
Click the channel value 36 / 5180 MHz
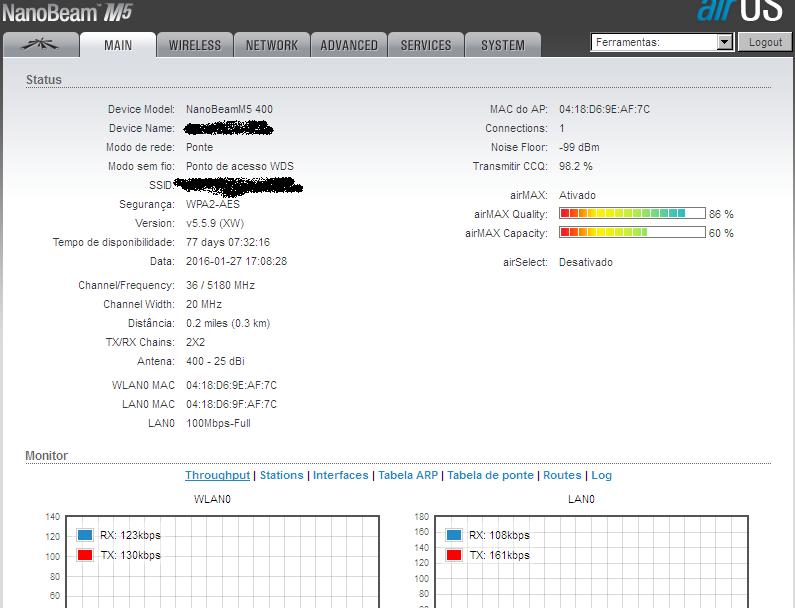tap(220, 285)
